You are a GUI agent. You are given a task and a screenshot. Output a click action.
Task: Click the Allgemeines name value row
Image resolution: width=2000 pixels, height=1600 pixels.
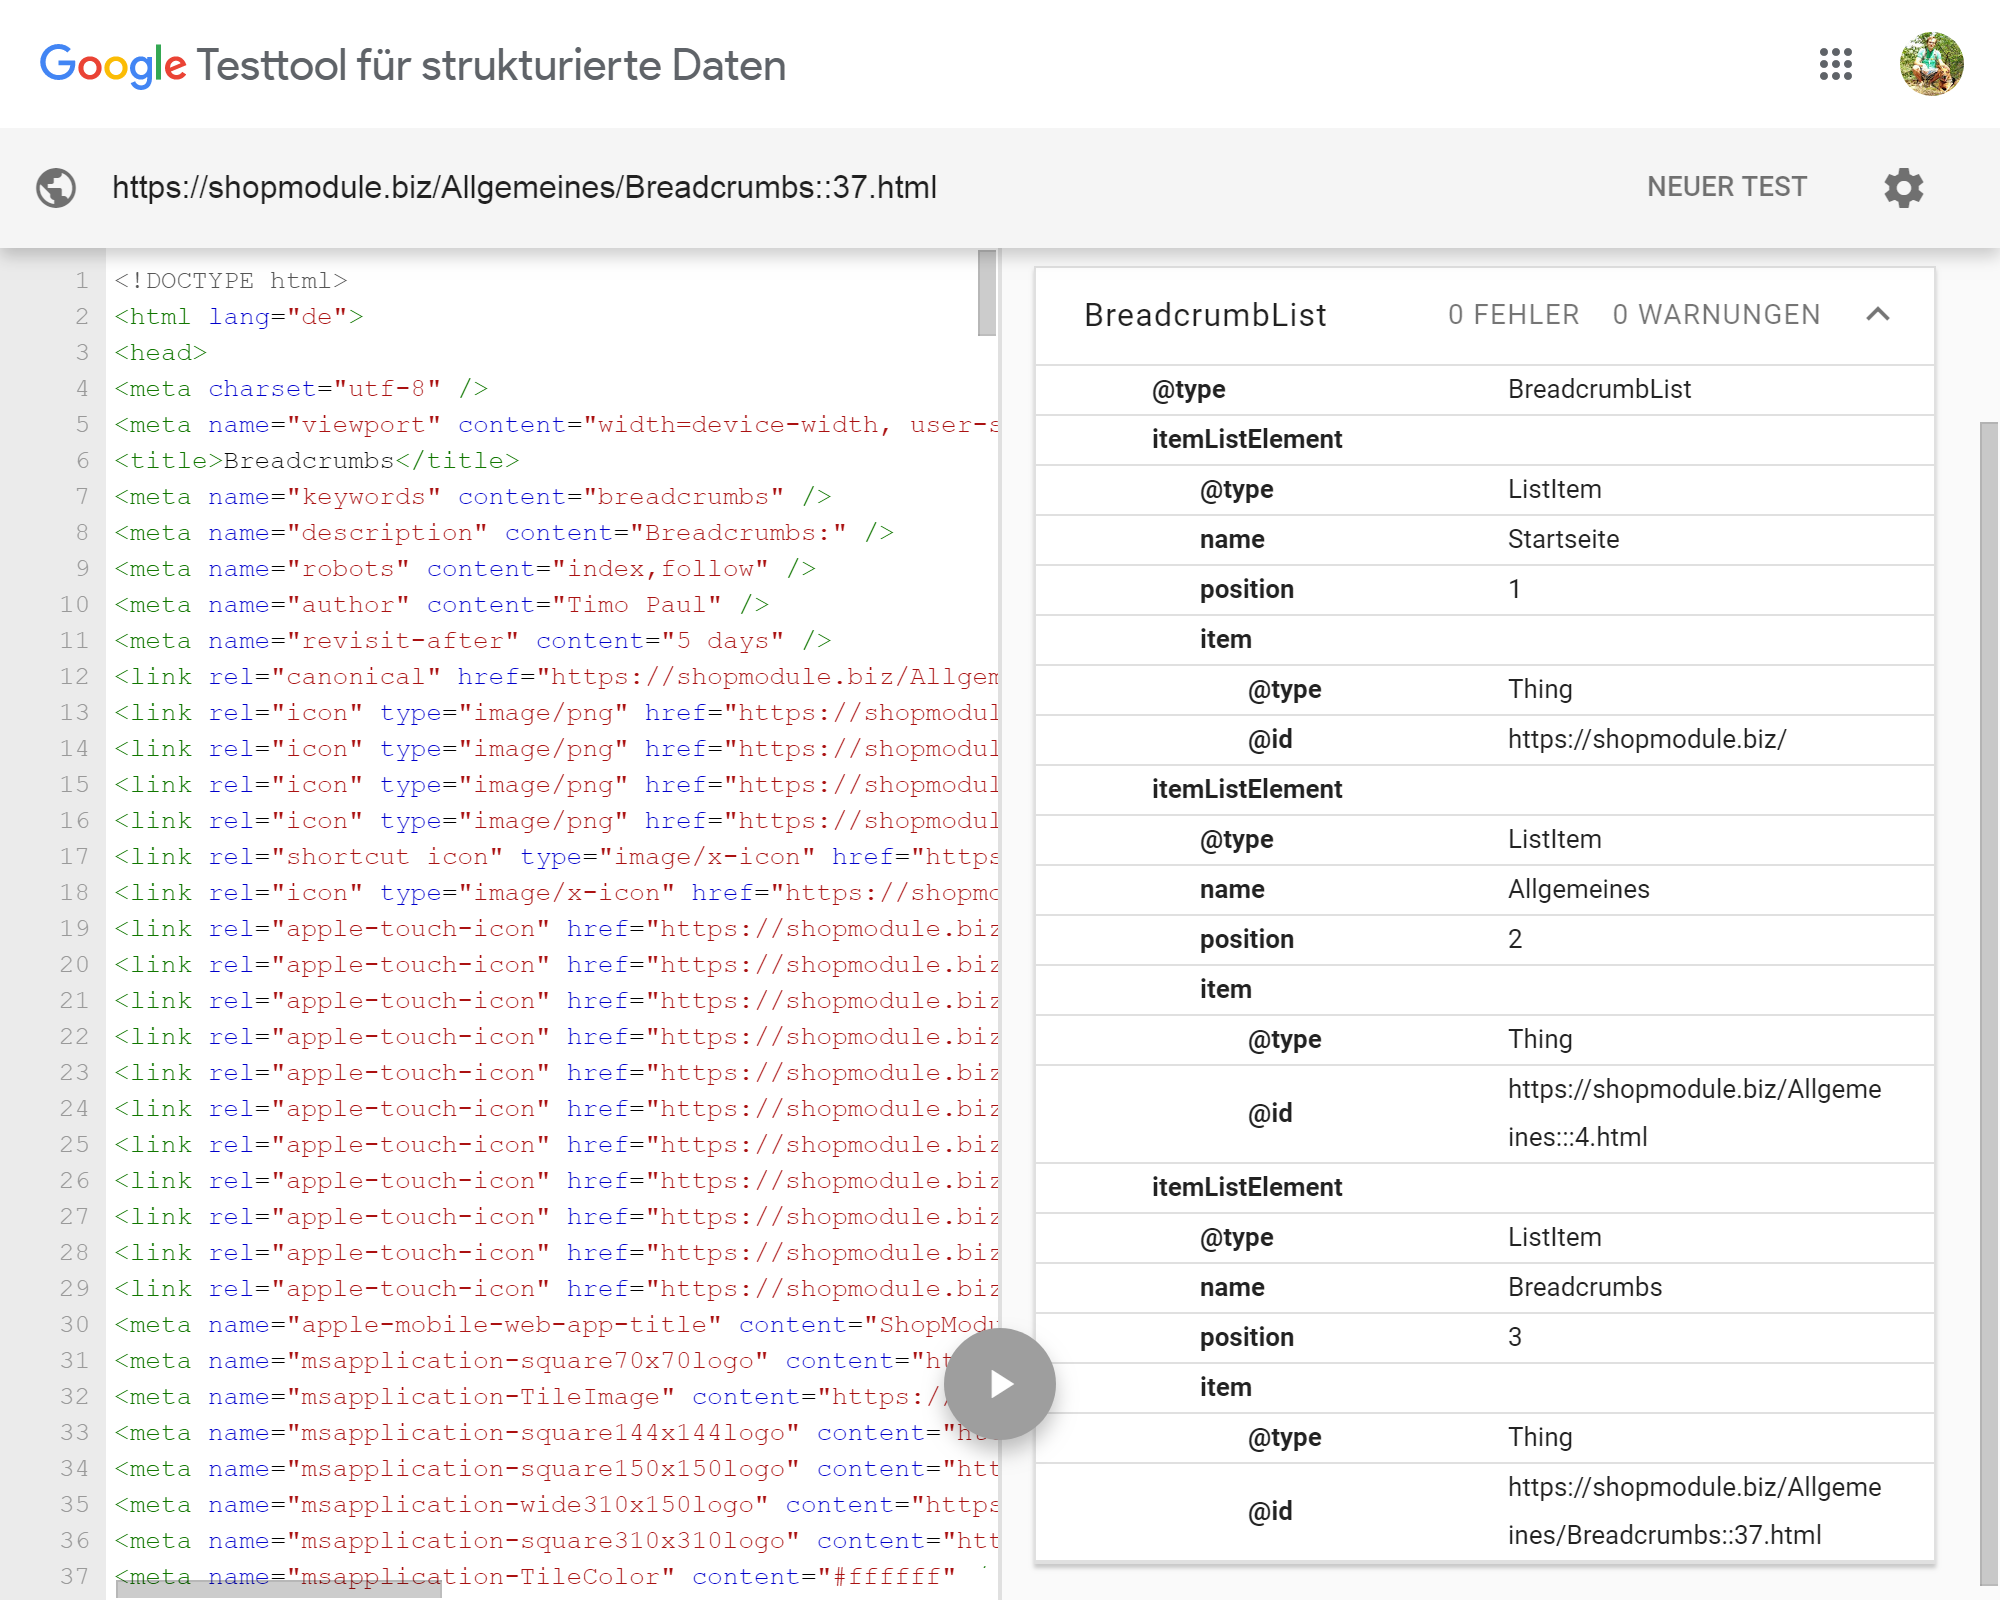(x=1578, y=889)
